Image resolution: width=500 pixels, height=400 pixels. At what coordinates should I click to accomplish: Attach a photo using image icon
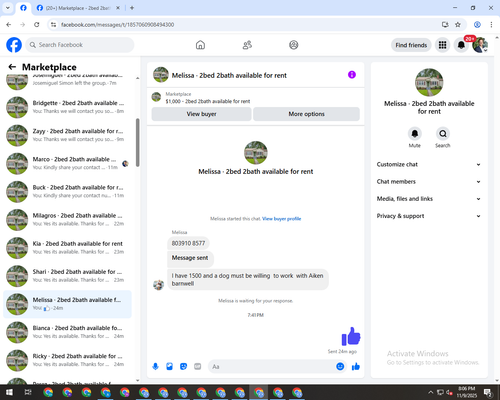(x=169, y=367)
